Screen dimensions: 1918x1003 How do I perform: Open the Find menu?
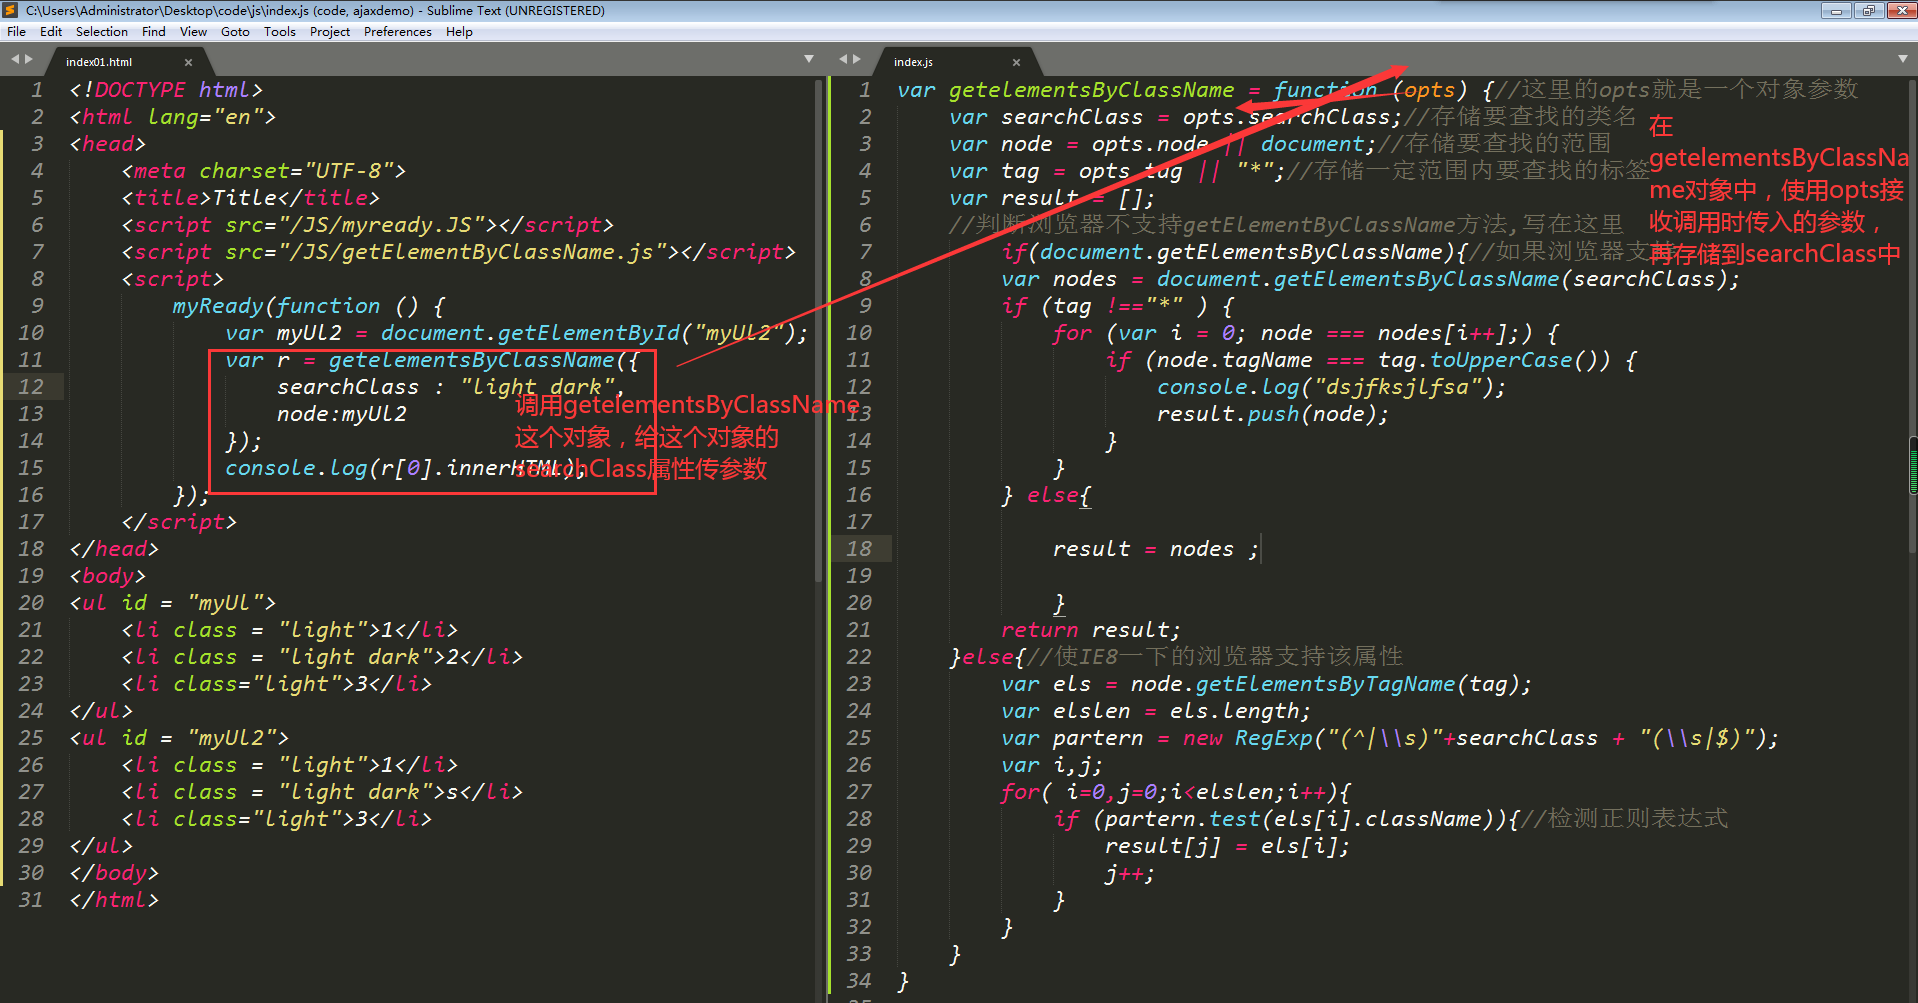click(x=154, y=32)
